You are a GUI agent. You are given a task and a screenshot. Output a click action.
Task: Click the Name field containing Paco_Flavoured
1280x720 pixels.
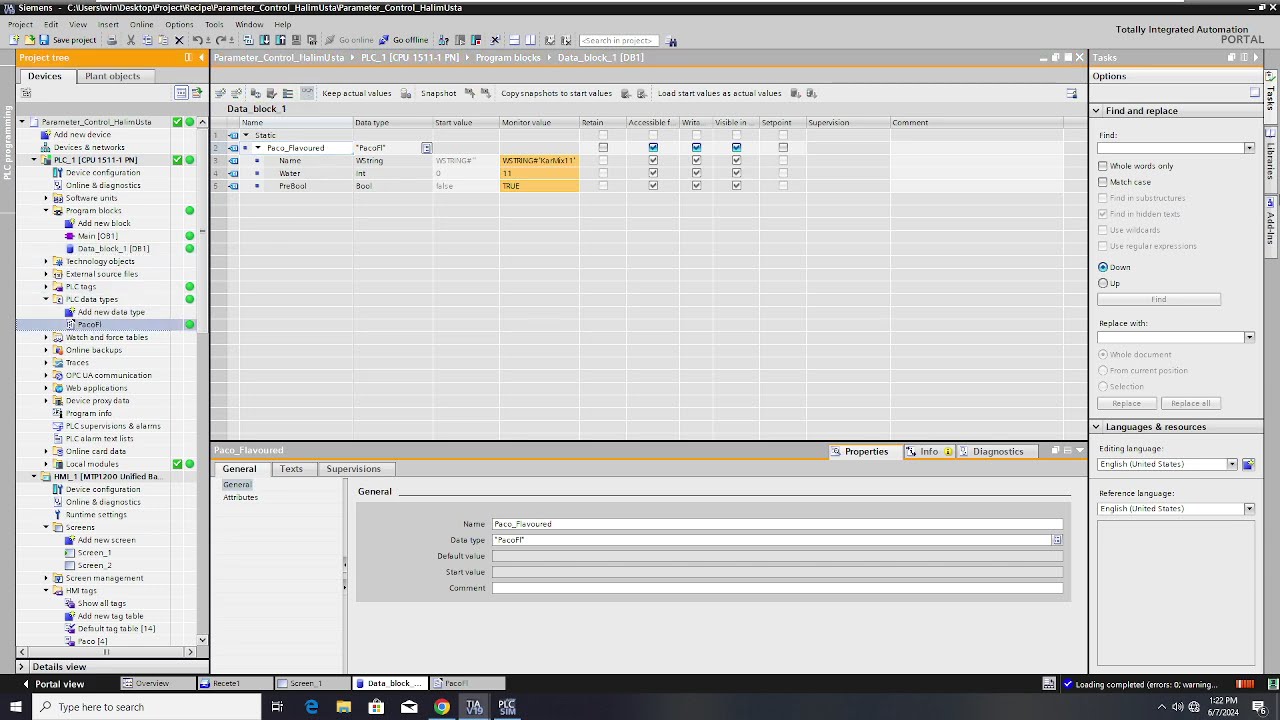point(777,524)
